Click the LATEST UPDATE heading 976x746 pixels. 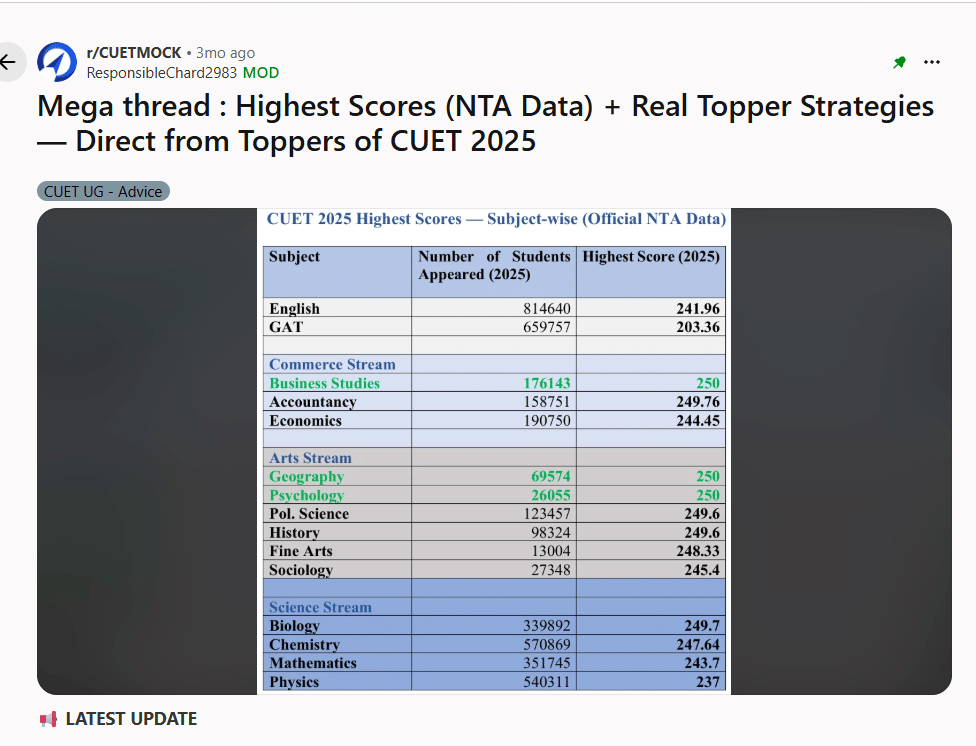pyautogui.click(x=131, y=719)
